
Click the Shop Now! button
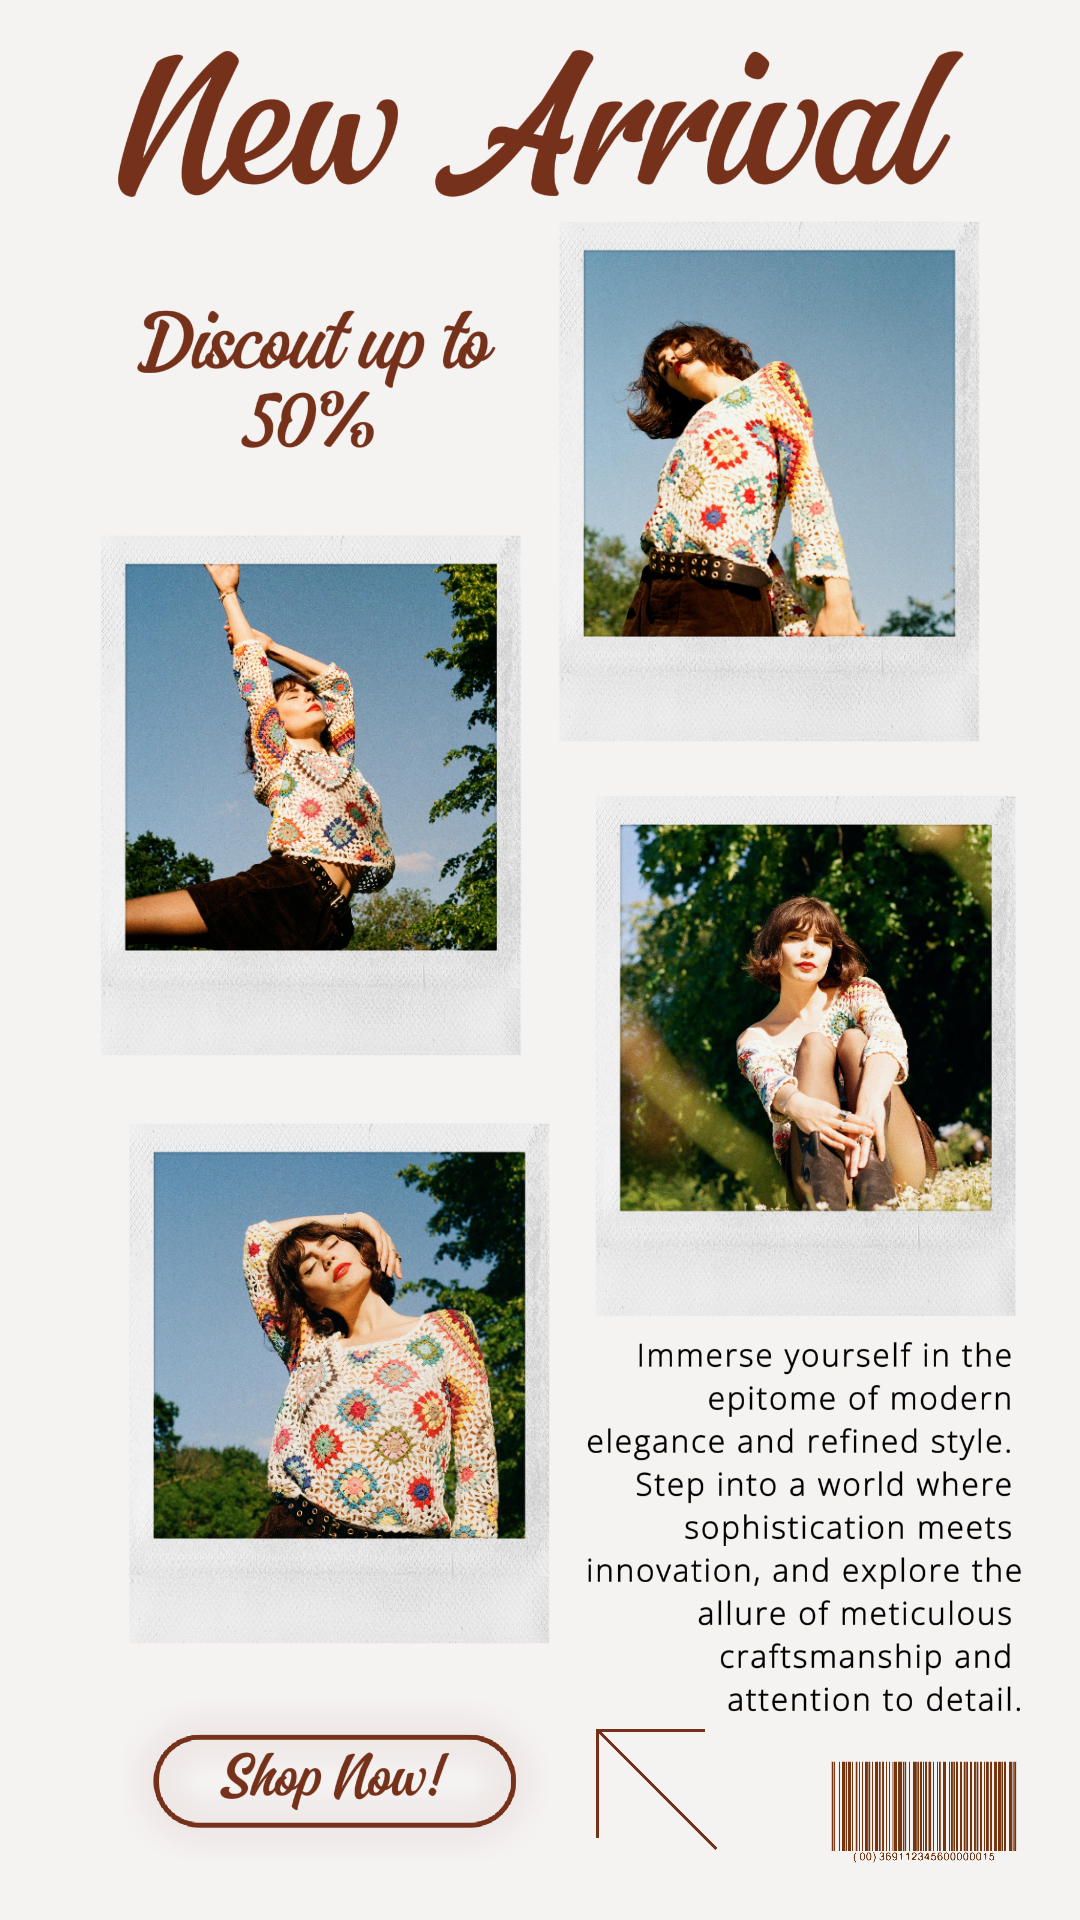[334, 1780]
